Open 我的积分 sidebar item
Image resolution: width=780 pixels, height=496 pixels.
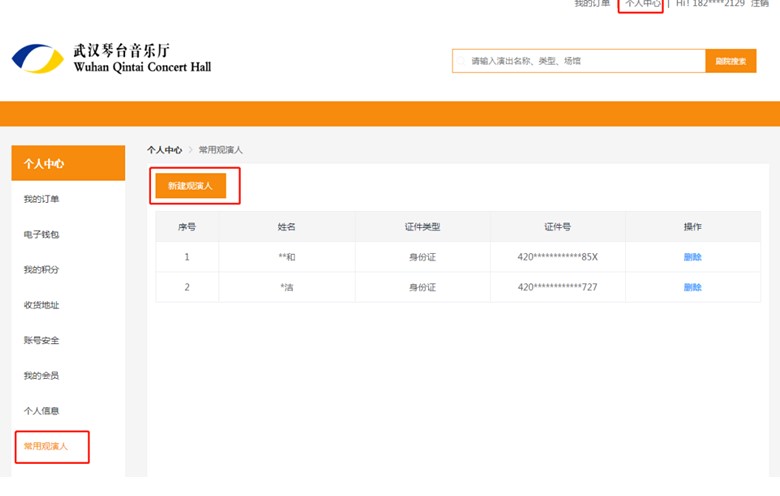point(41,270)
